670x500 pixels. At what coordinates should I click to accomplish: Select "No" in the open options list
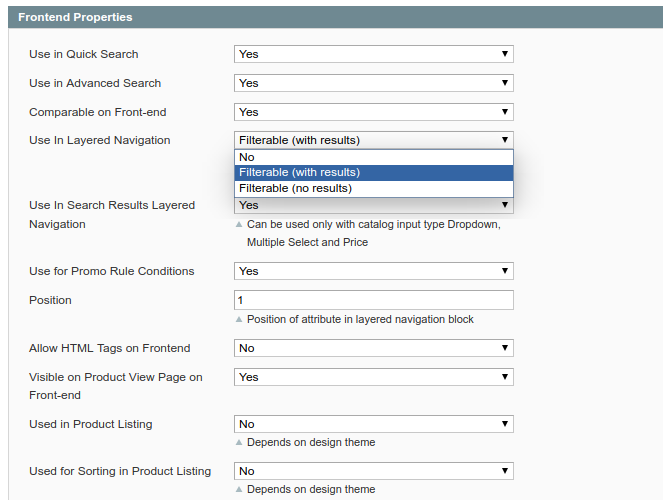[x=374, y=157]
